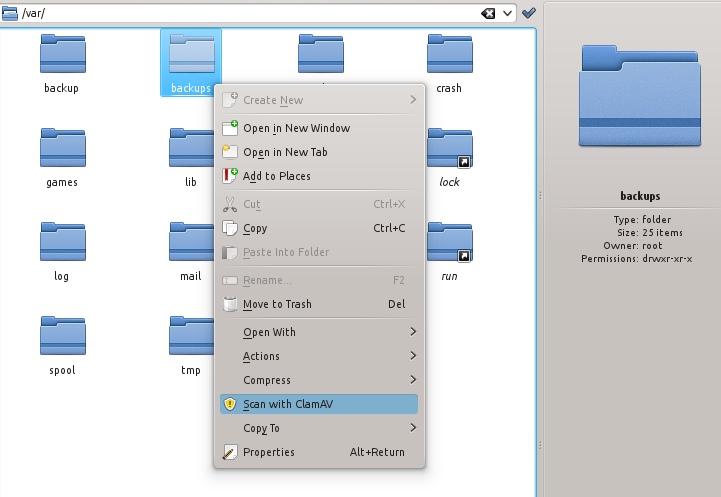Click the Move to Trash bin icon
Image resolution: width=721 pixels, height=497 pixels.
tap(230, 304)
